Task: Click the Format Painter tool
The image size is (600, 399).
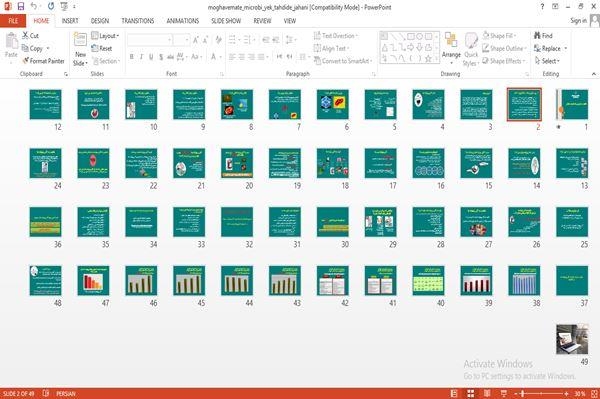Action: pos(43,61)
